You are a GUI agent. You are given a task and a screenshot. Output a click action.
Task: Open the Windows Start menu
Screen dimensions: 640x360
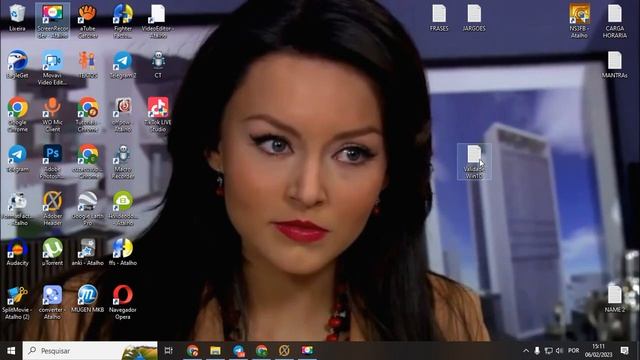[11, 351]
